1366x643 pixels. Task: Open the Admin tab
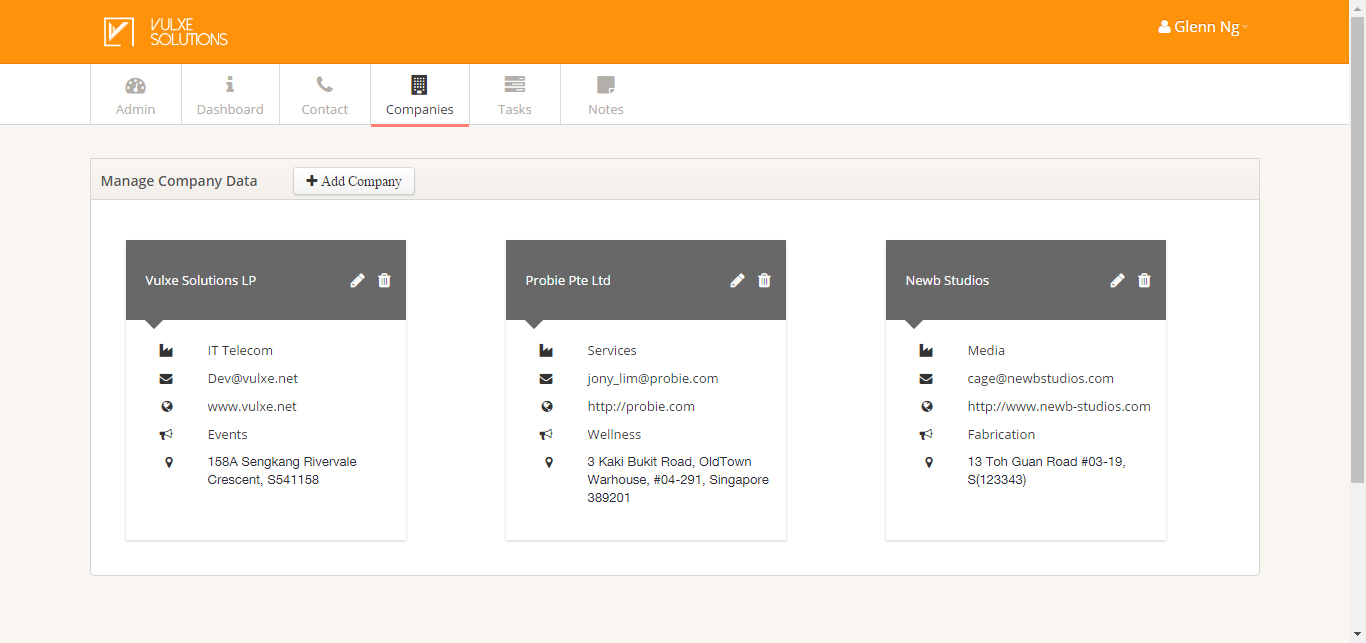click(136, 96)
